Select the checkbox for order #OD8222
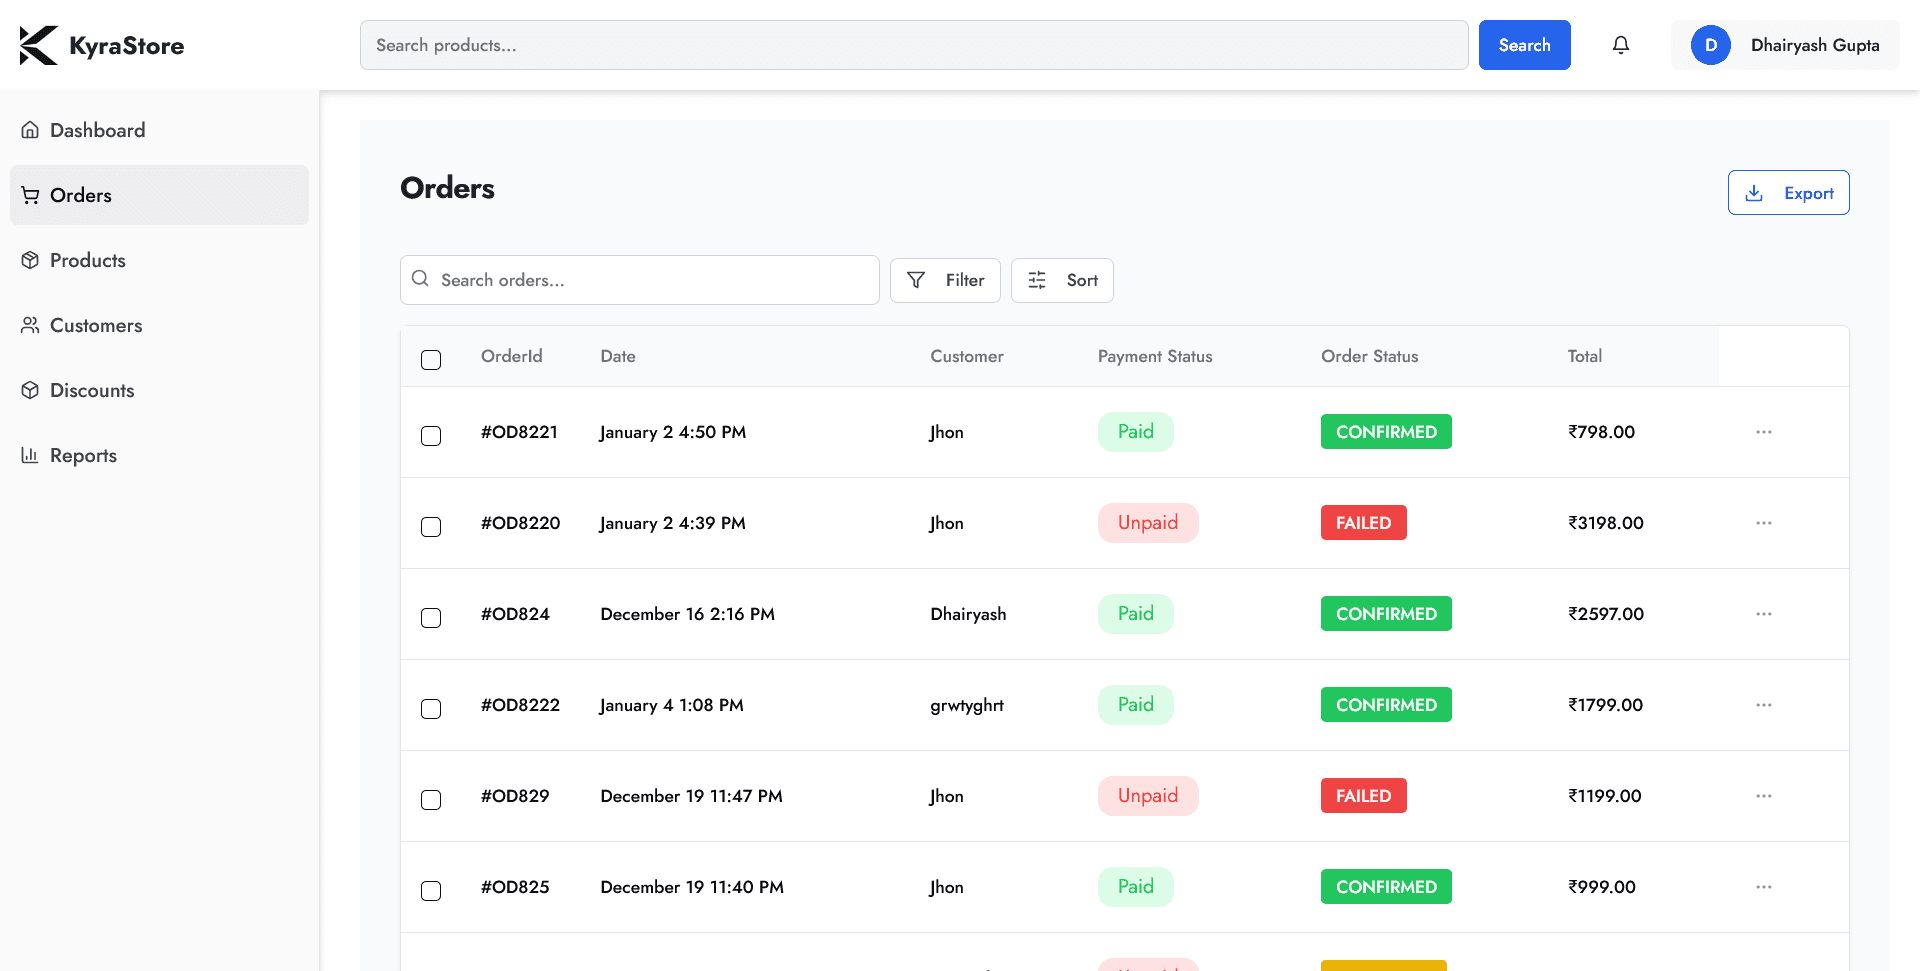Image resolution: width=1920 pixels, height=971 pixels. pos(431,709)
